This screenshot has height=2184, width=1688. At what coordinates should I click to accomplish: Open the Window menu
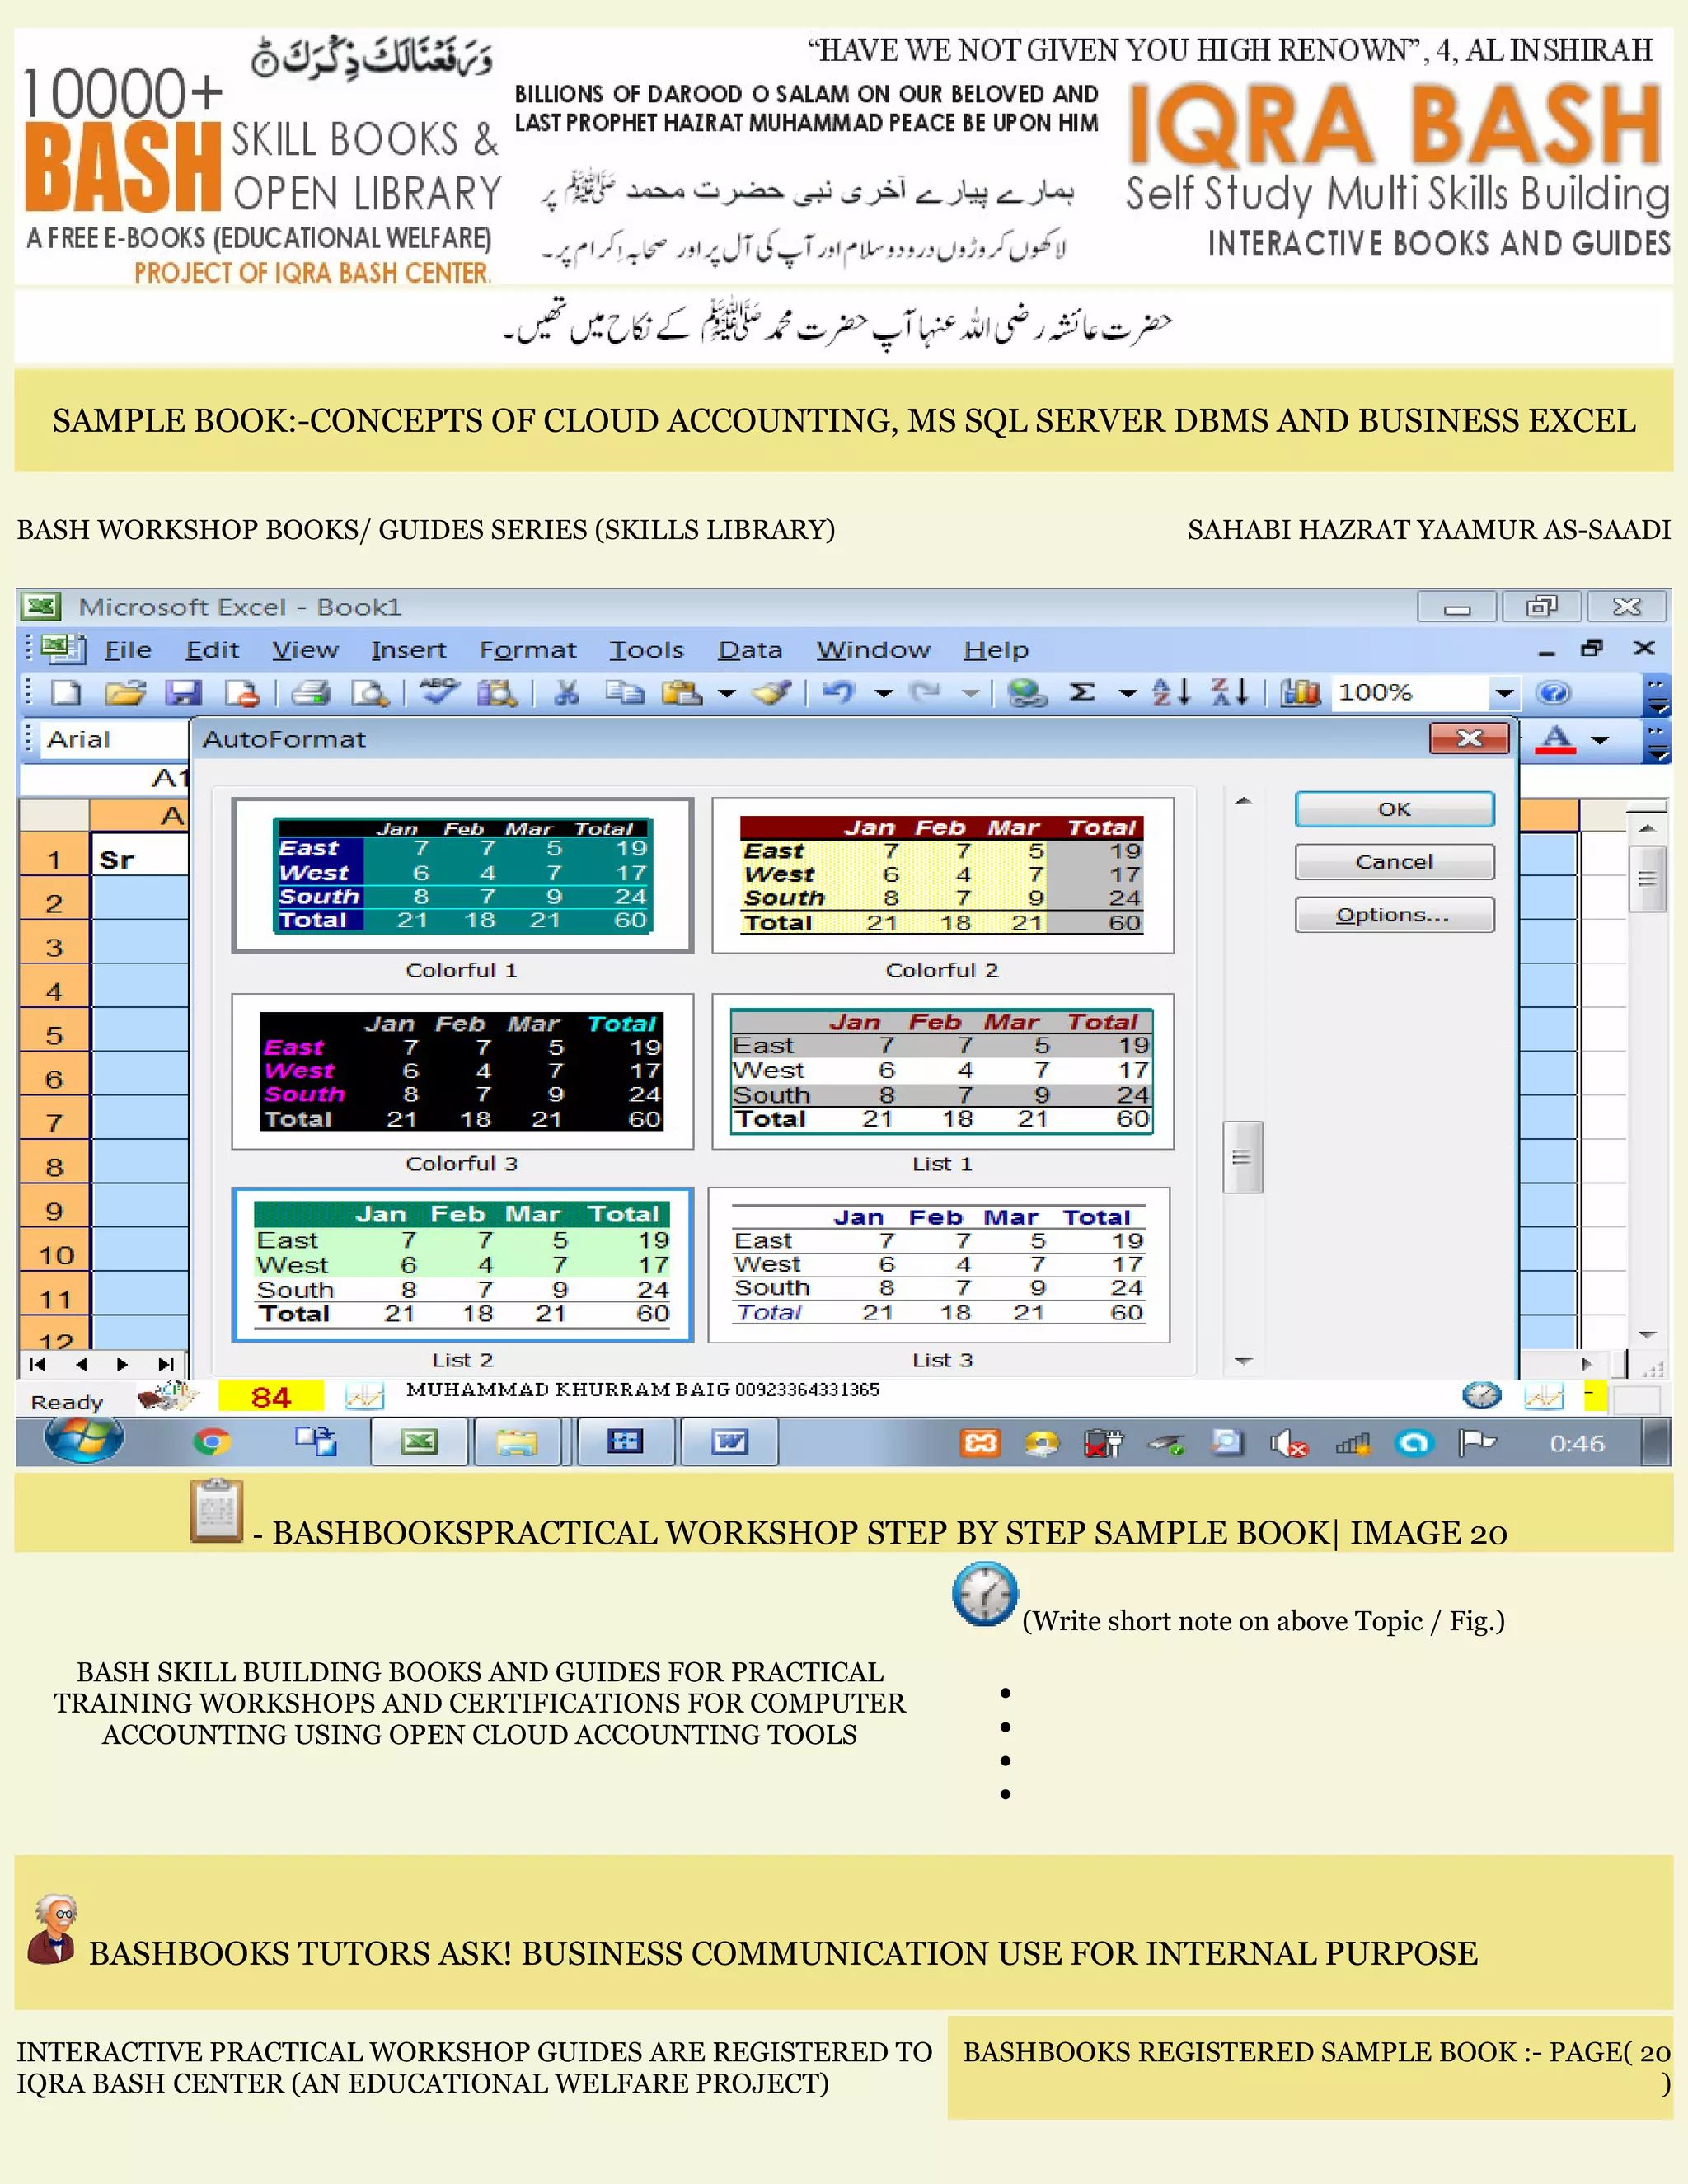873,650
